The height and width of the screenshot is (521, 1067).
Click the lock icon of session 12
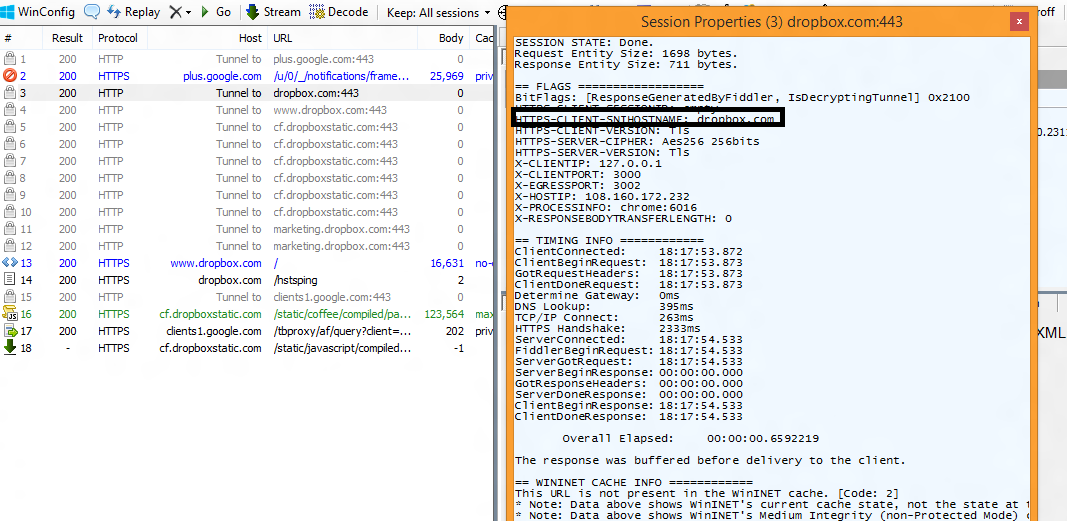point(9,246)
